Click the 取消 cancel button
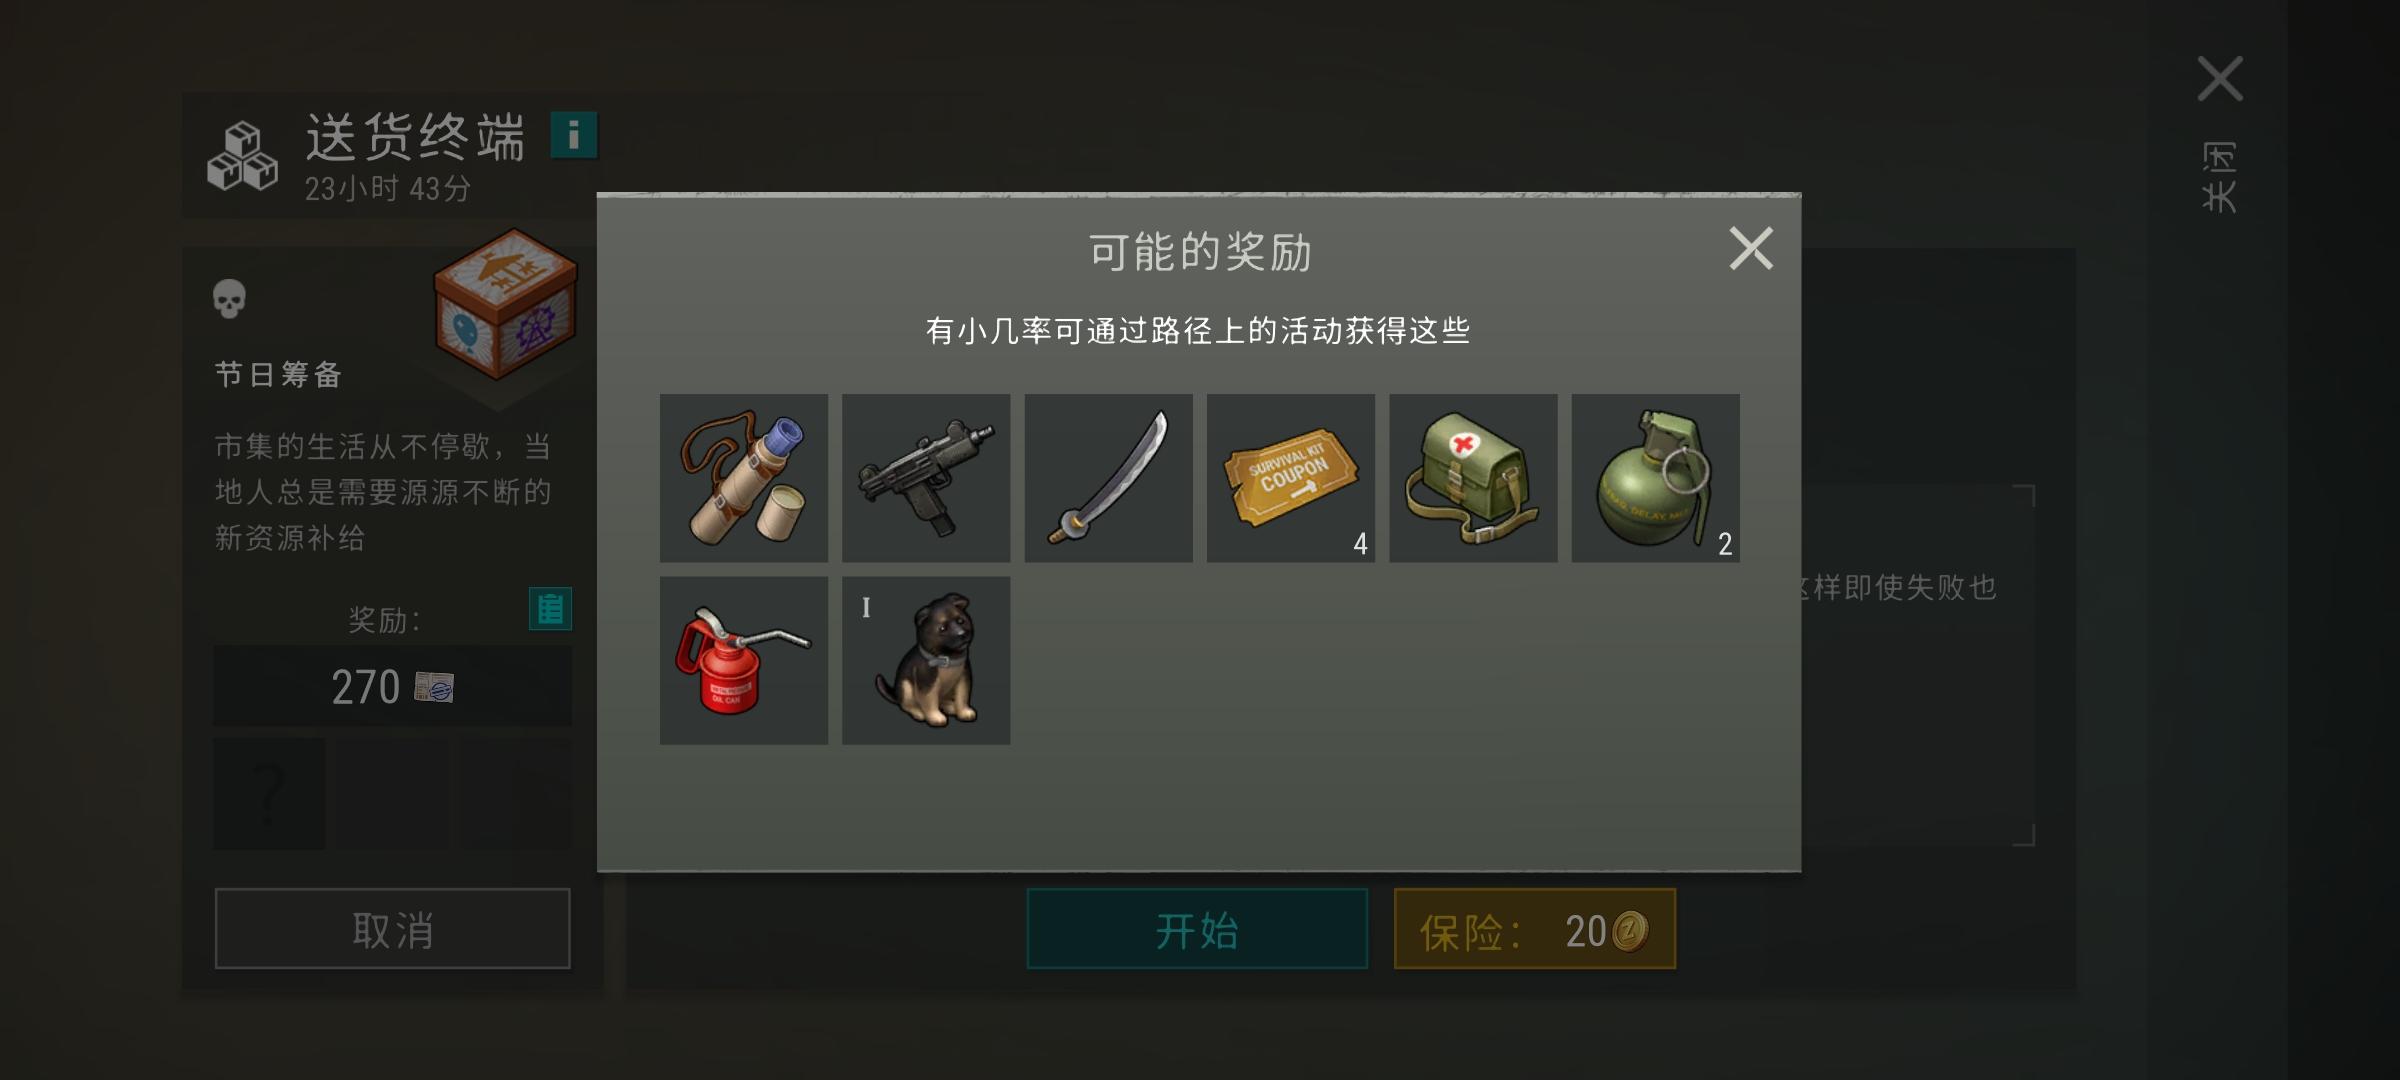 tap(393, 929)
